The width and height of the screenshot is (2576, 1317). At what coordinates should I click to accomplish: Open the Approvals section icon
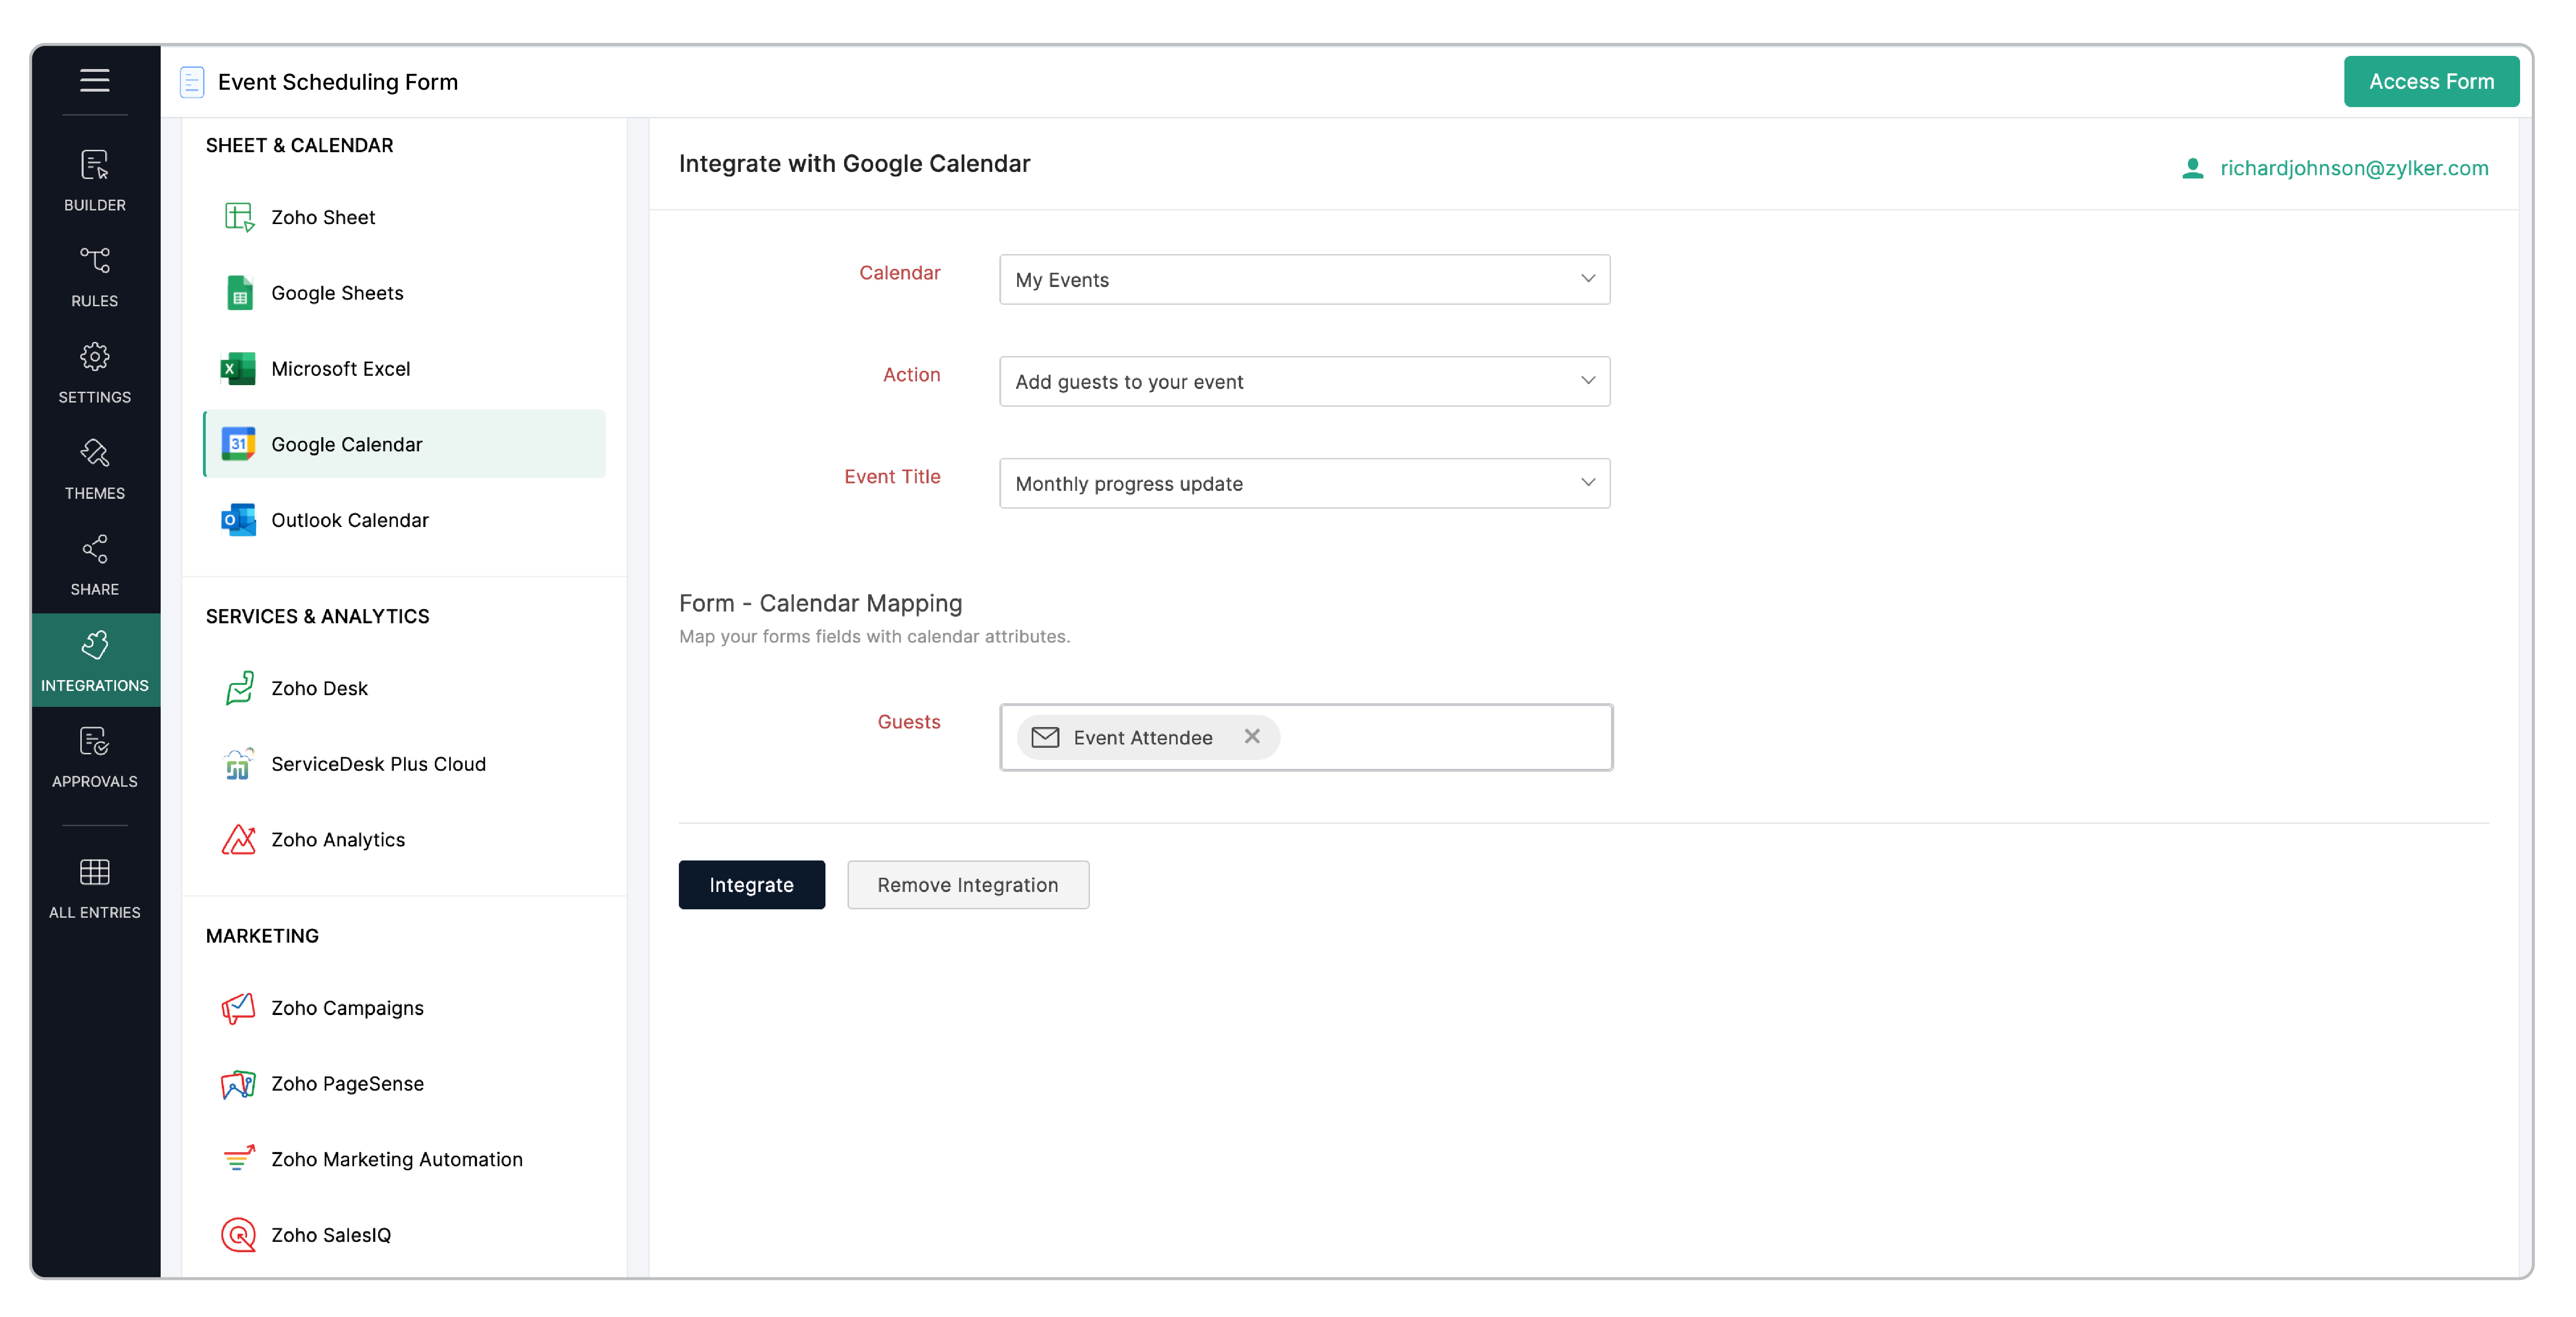(95, 741)
